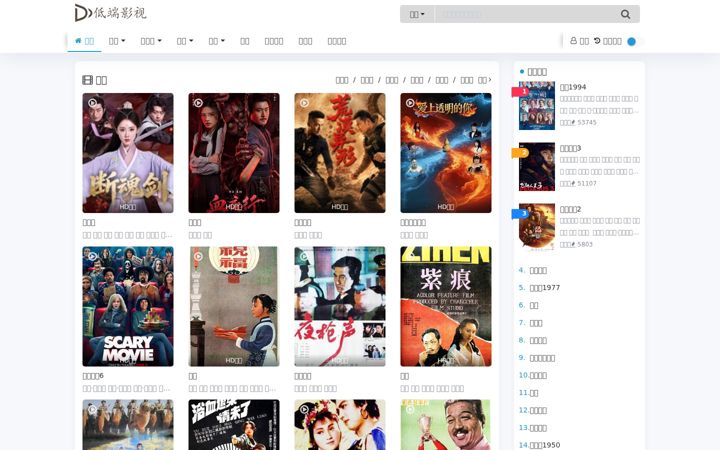
Task: Click the HD badge on 断魂剑 poster
Action: coord(128,207)
